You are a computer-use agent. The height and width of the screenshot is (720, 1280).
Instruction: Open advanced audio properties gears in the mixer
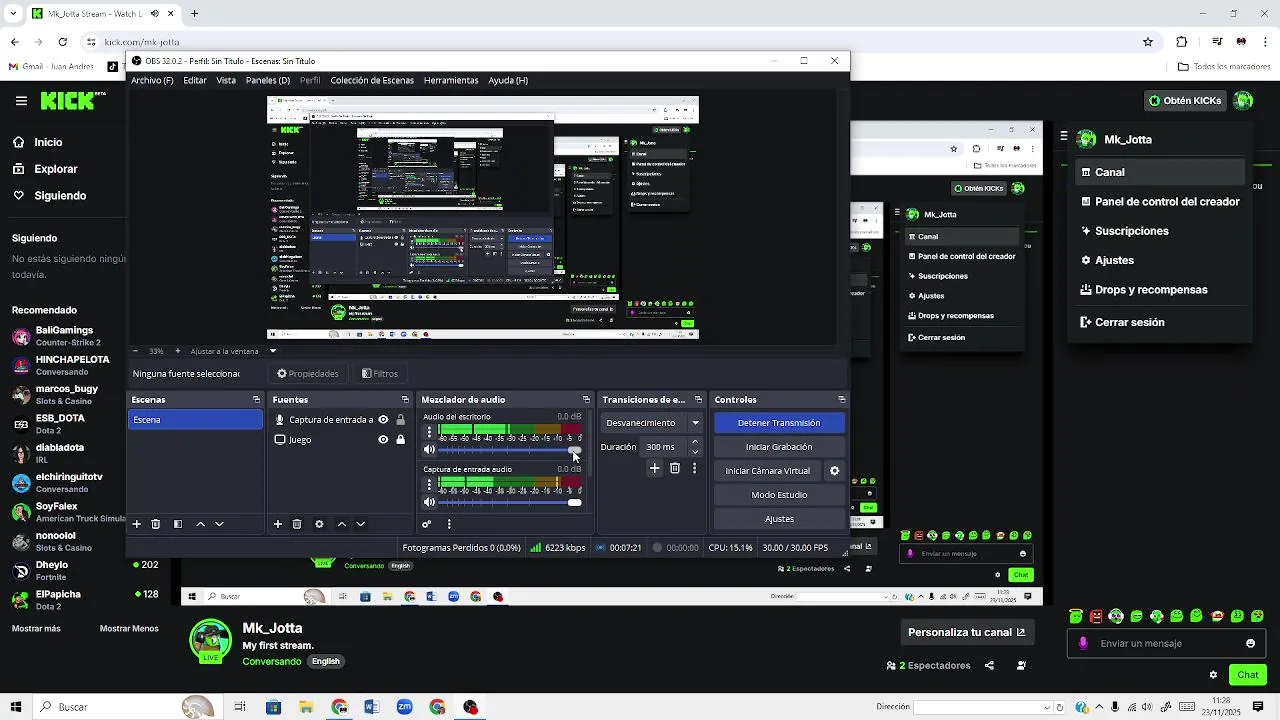click(427, 524)
